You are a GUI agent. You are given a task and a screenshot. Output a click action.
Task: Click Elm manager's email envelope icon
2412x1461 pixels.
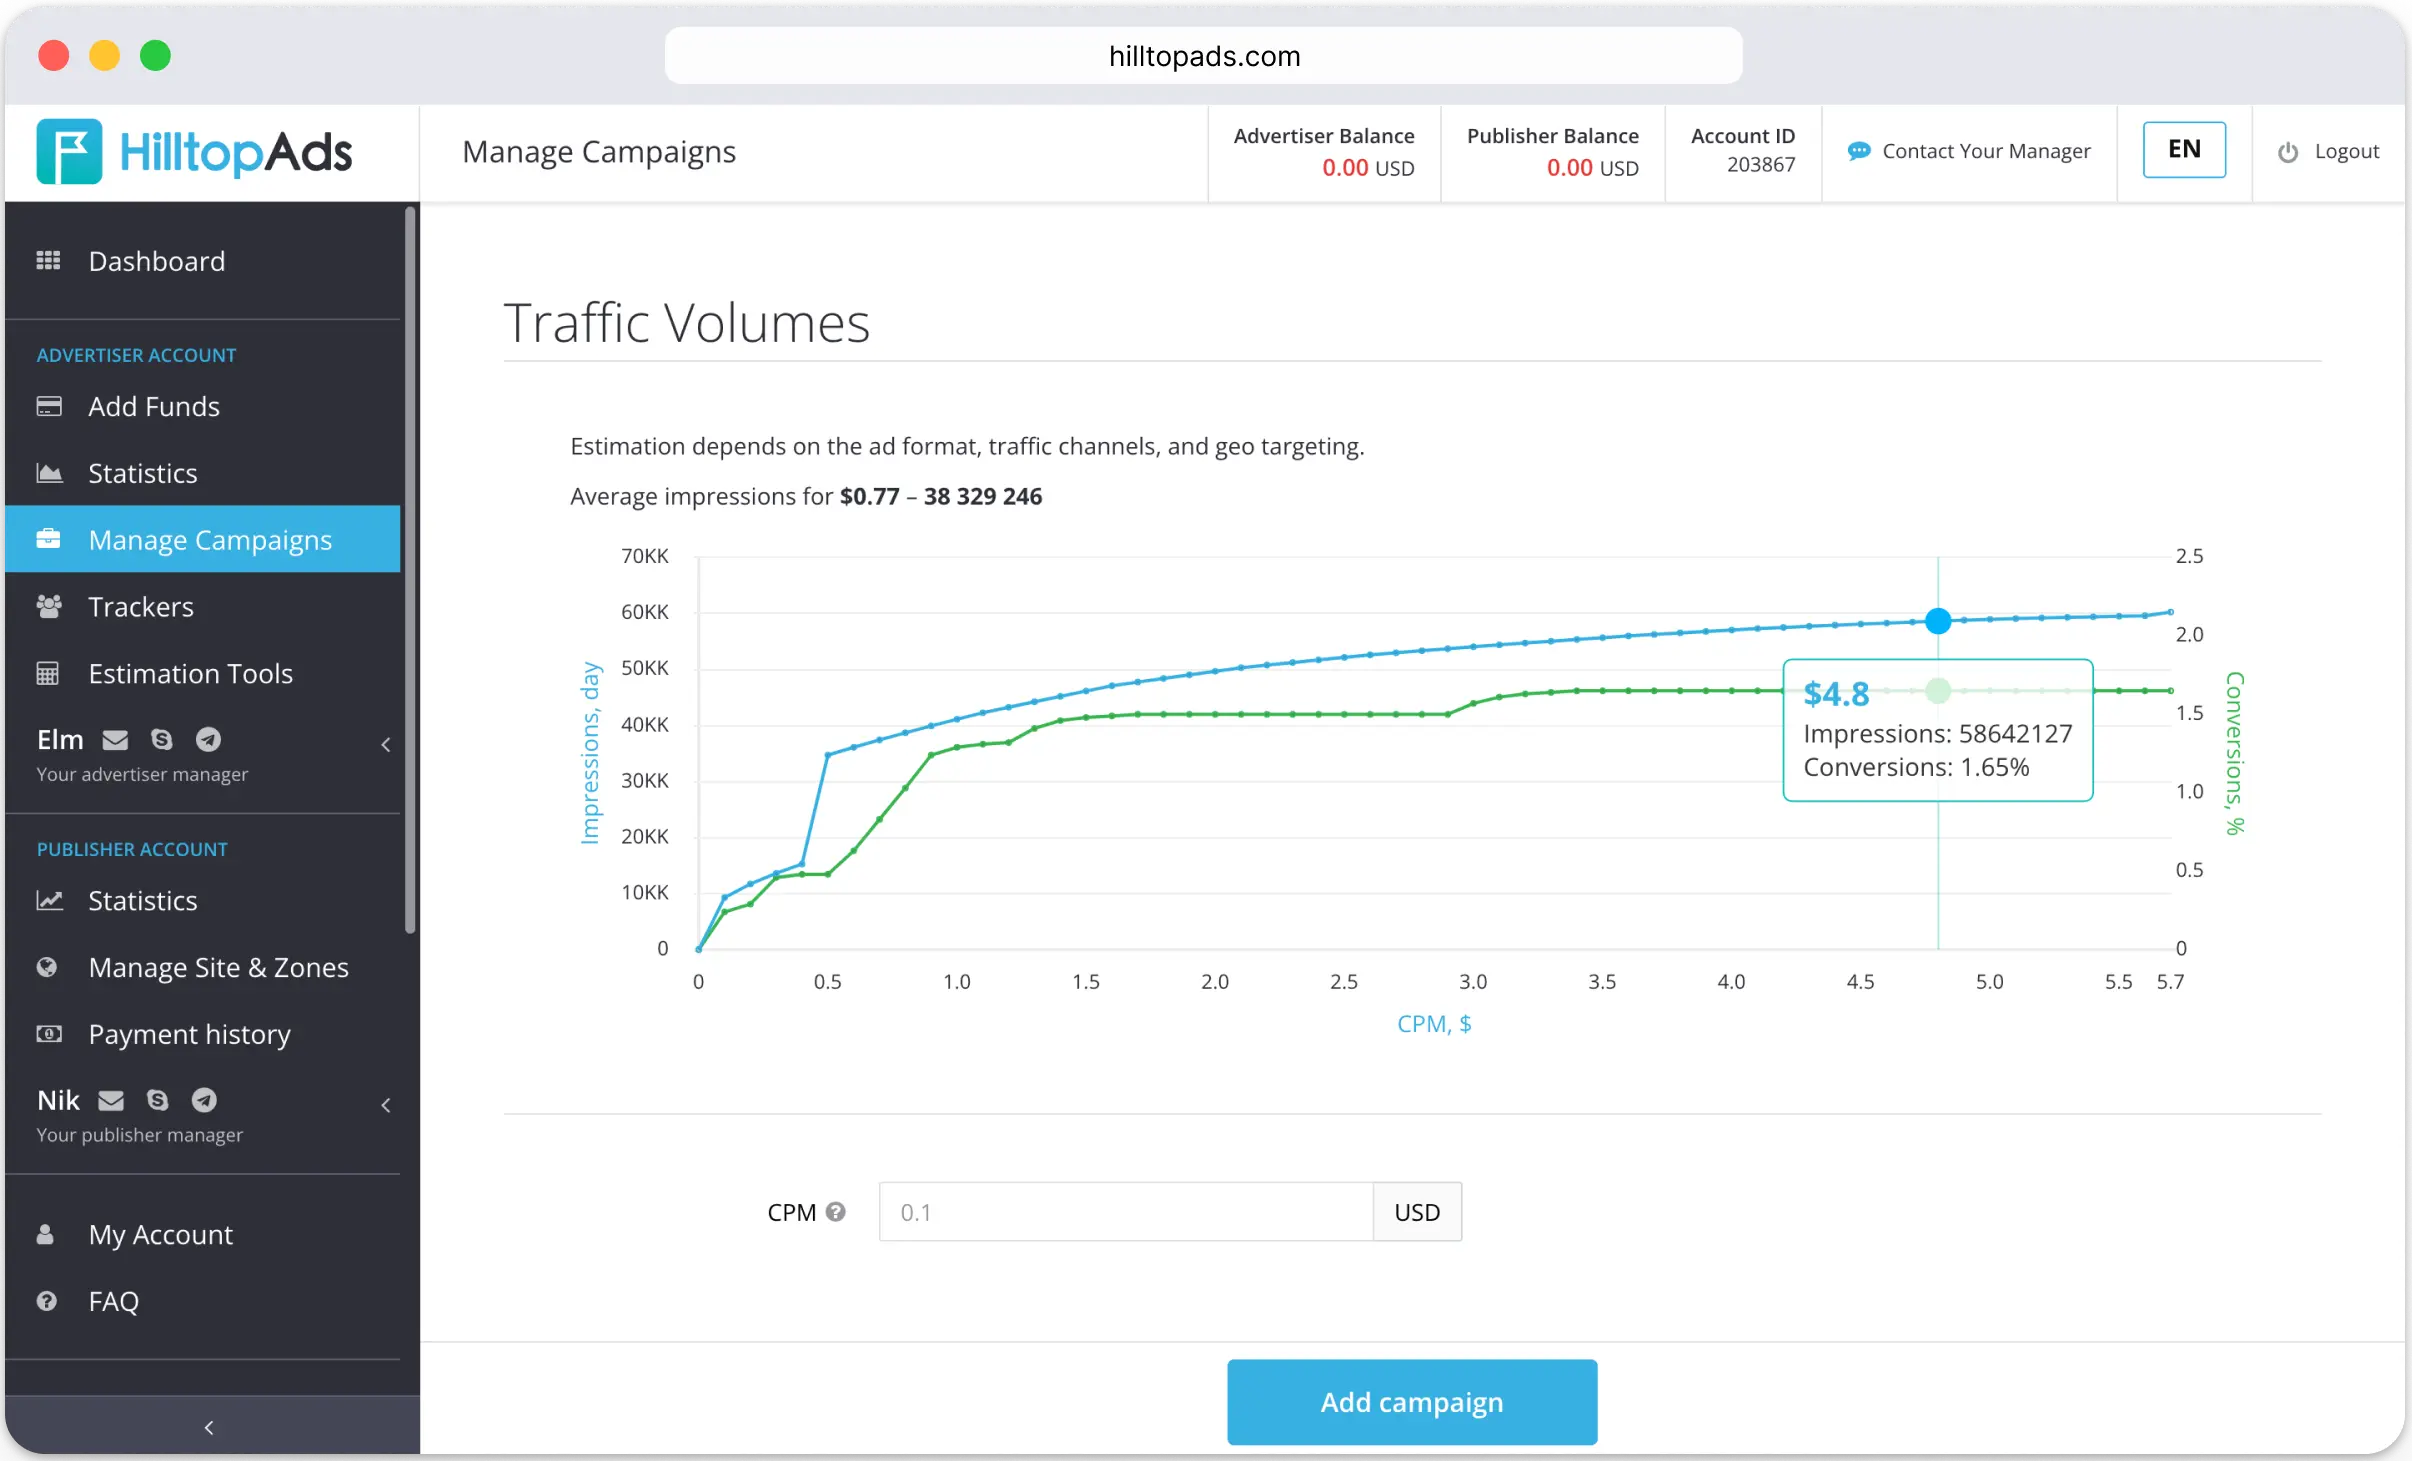click(116, 740)
